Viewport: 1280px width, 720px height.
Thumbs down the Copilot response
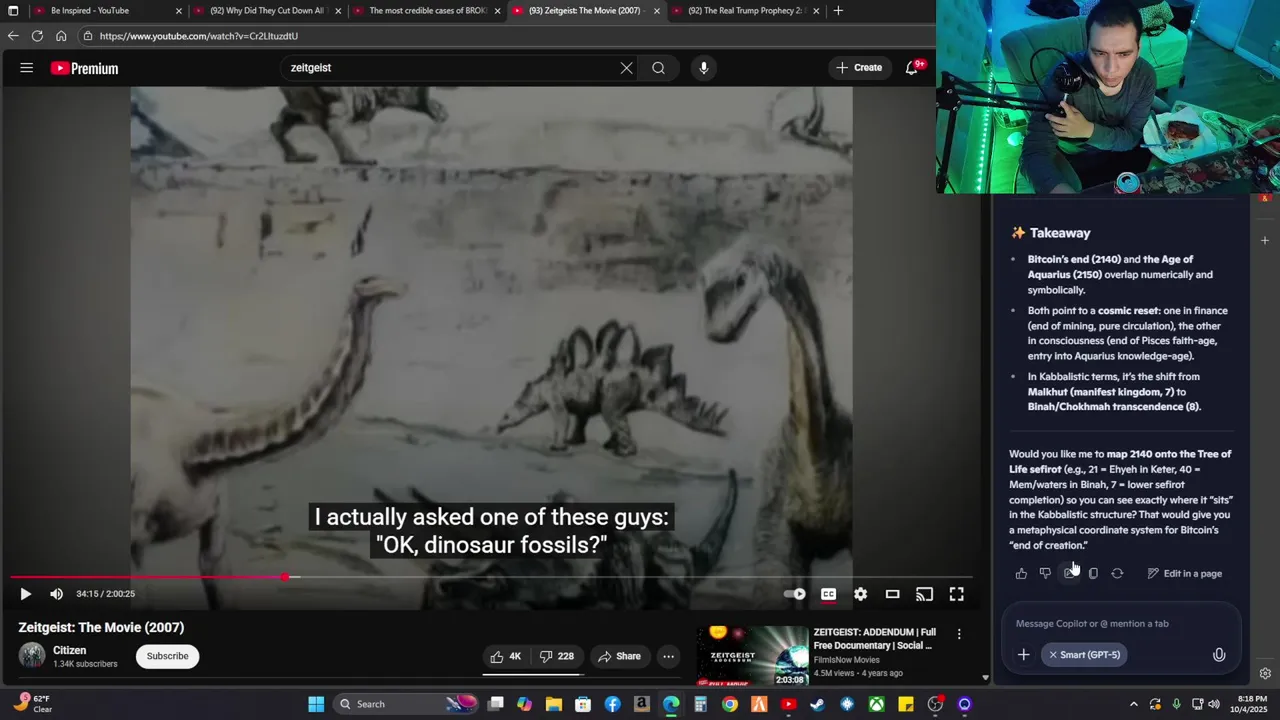click(x=1045, y=574)
